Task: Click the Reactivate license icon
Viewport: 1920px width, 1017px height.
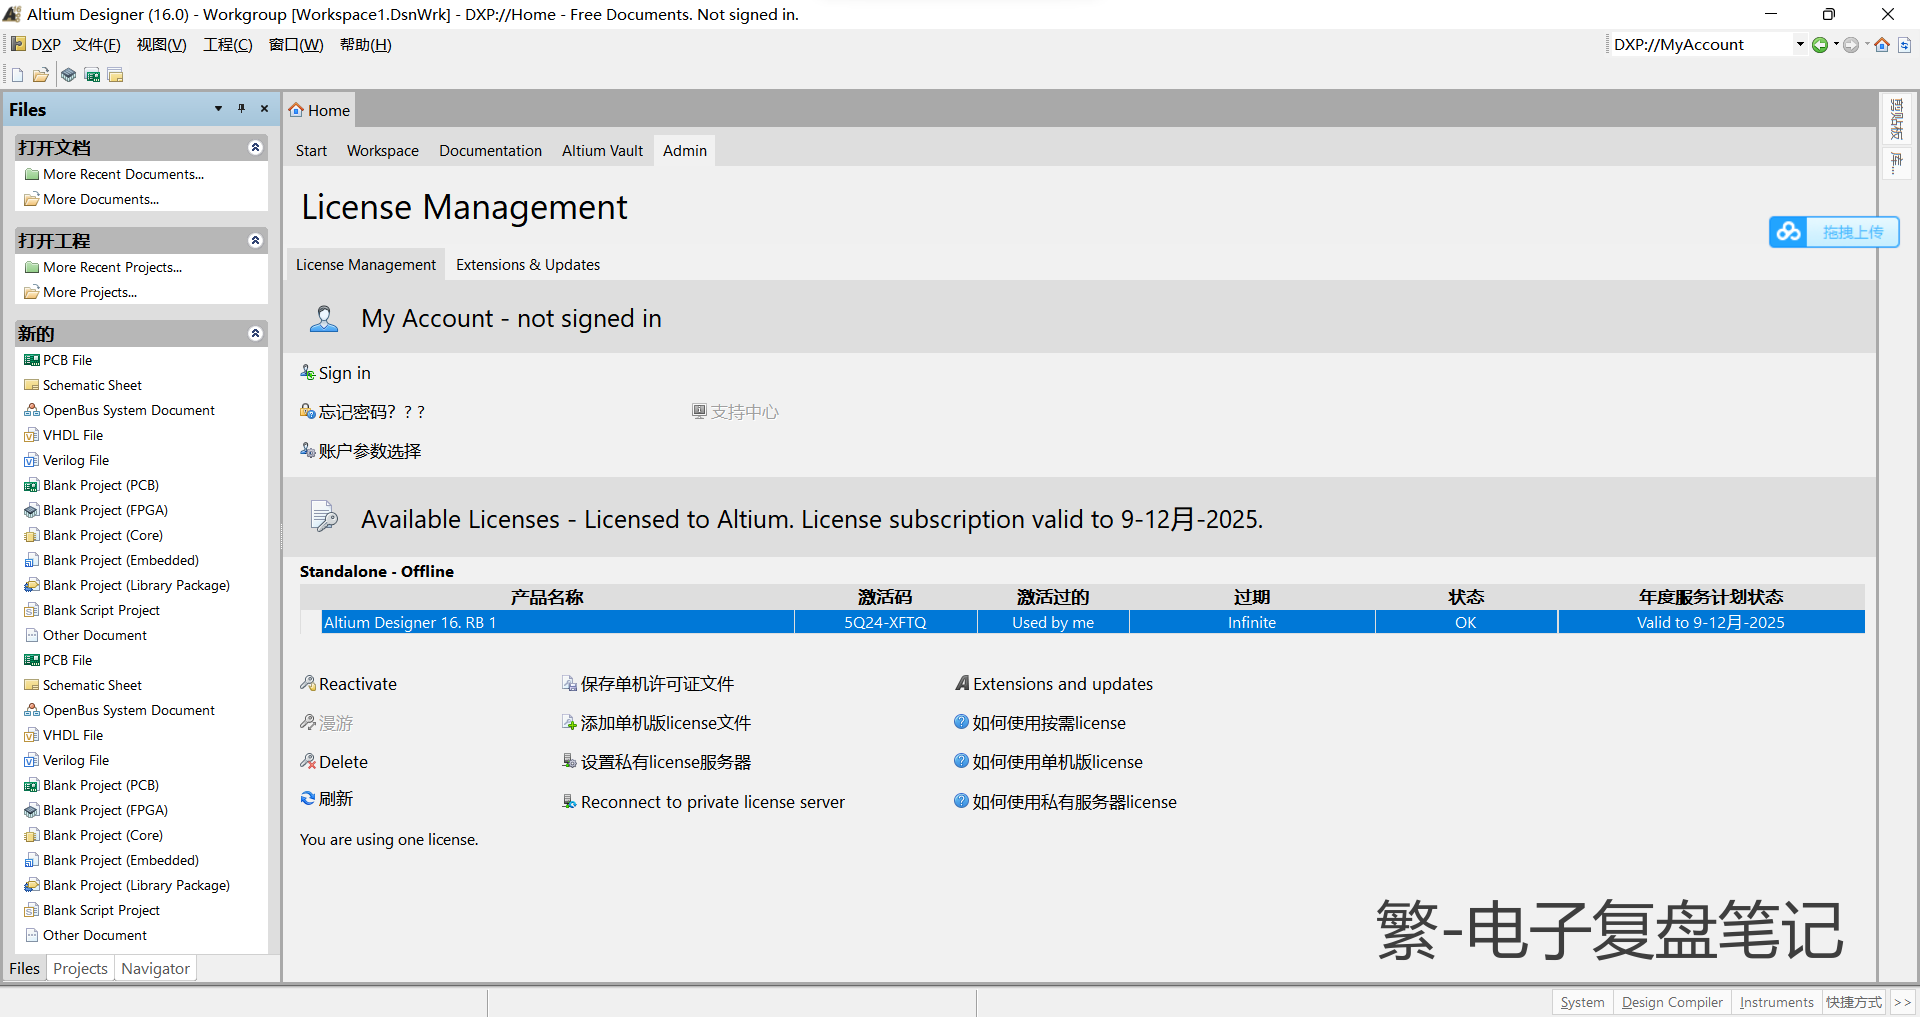Action: tap(308, 684)
